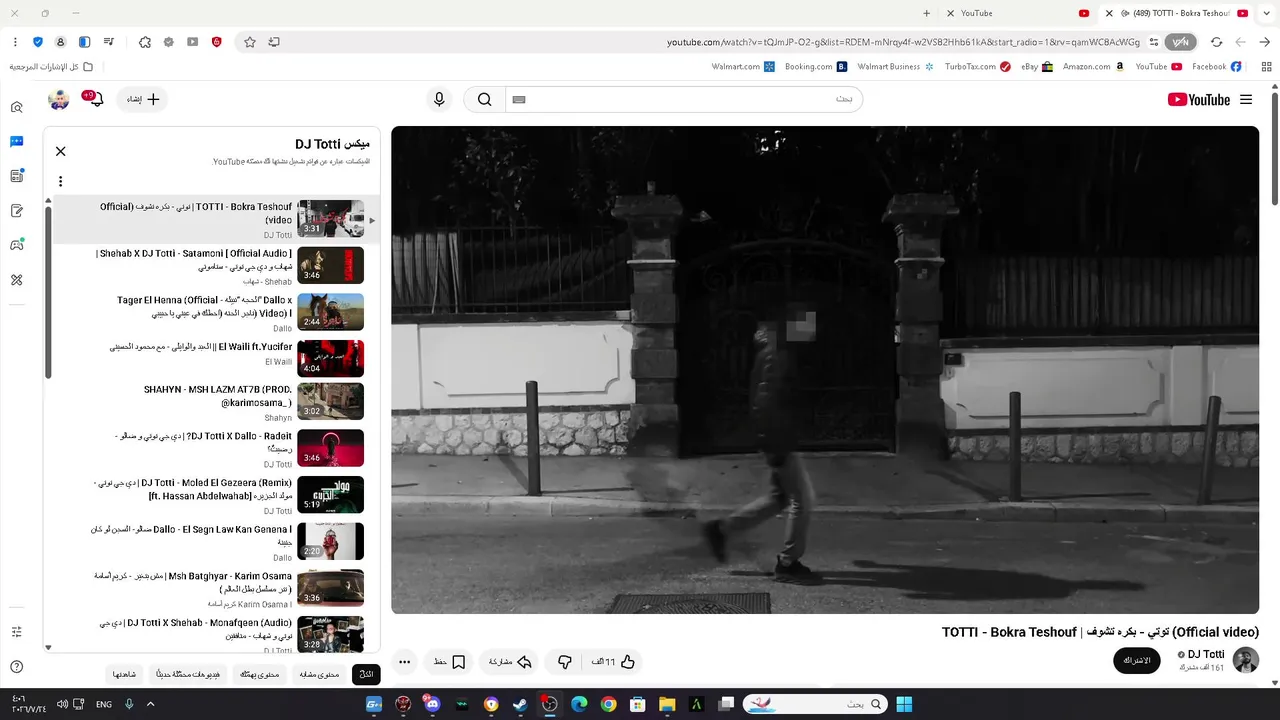Show hidden system tray icons chevron
The width and height of the screenshot is (1280, 720).
[x=151, y=704]
